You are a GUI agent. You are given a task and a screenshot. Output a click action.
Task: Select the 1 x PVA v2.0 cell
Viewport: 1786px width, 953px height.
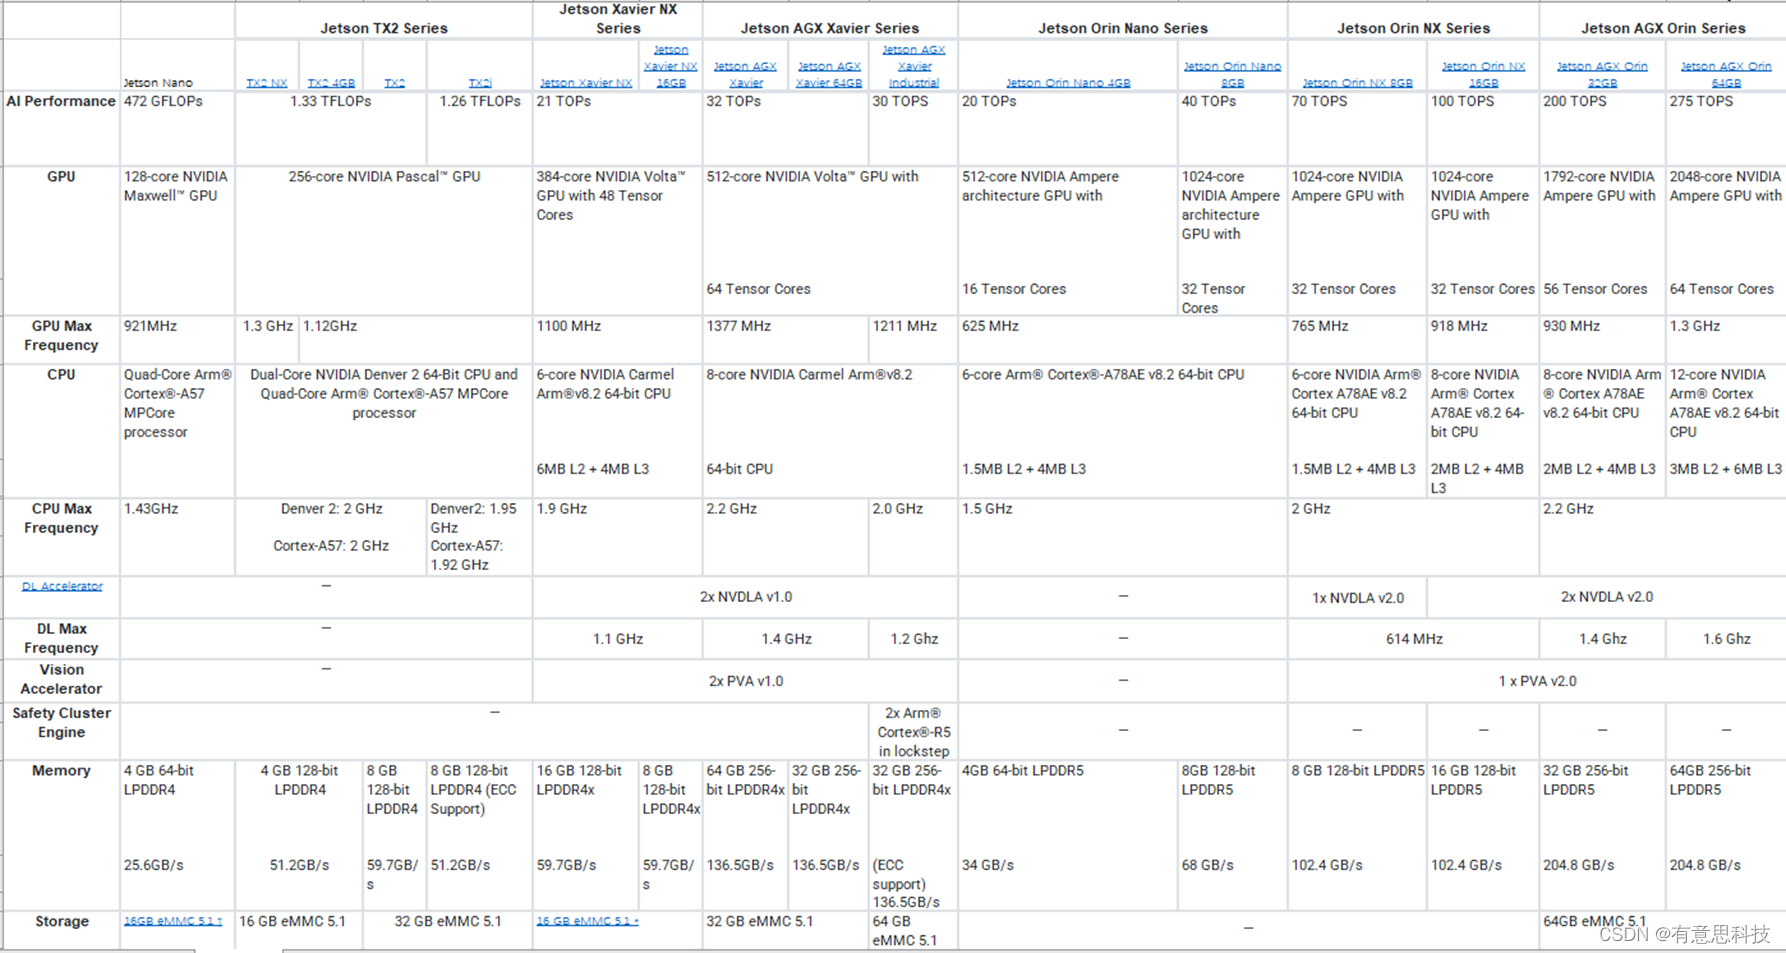tap(1537, 681)
